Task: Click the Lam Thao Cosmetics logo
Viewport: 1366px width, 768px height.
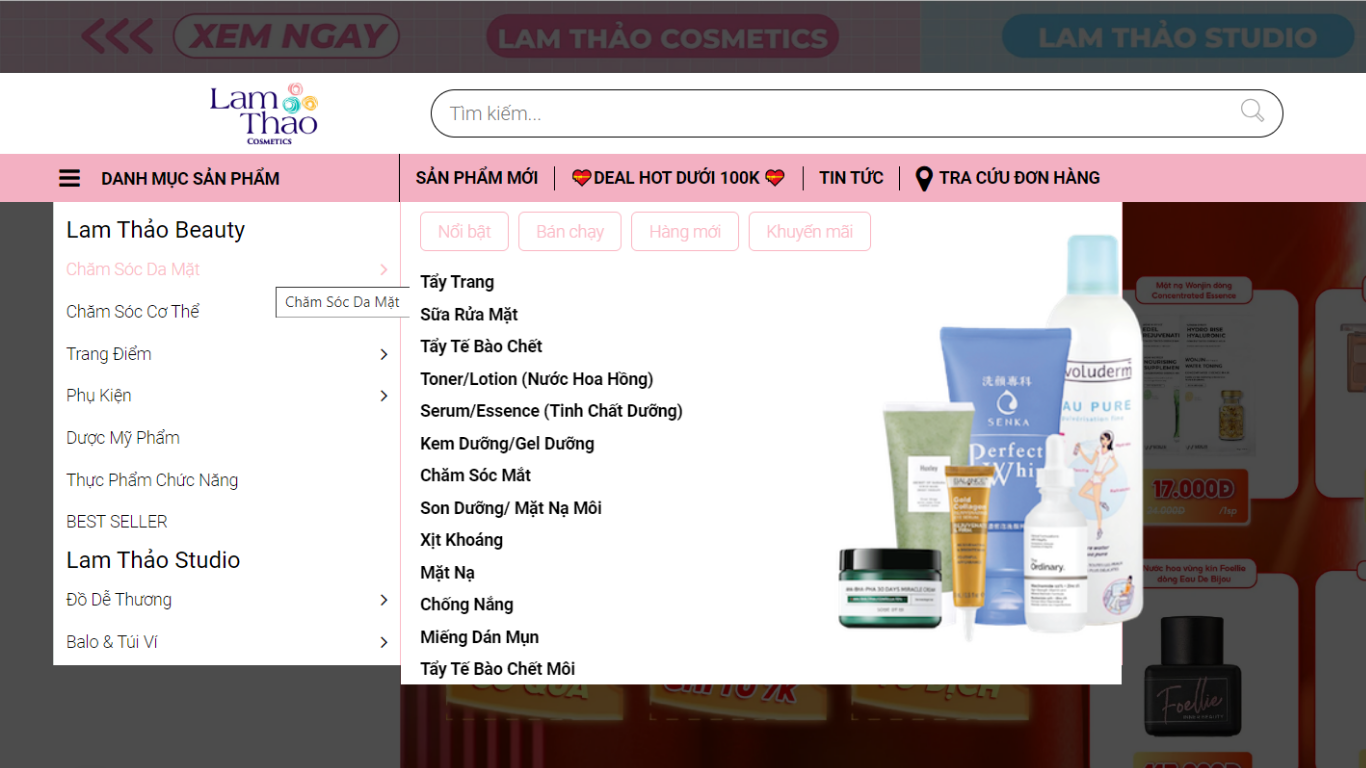Action: pyautogui.click(x=264, y=114)
